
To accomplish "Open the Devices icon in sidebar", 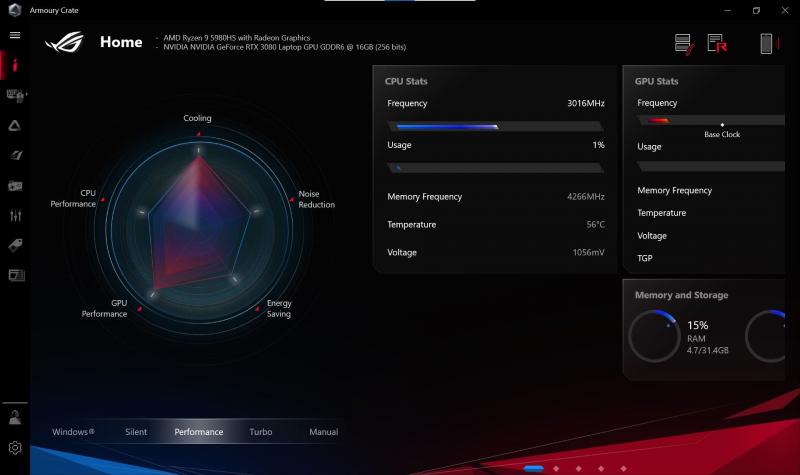I will (x=15, y=95).
